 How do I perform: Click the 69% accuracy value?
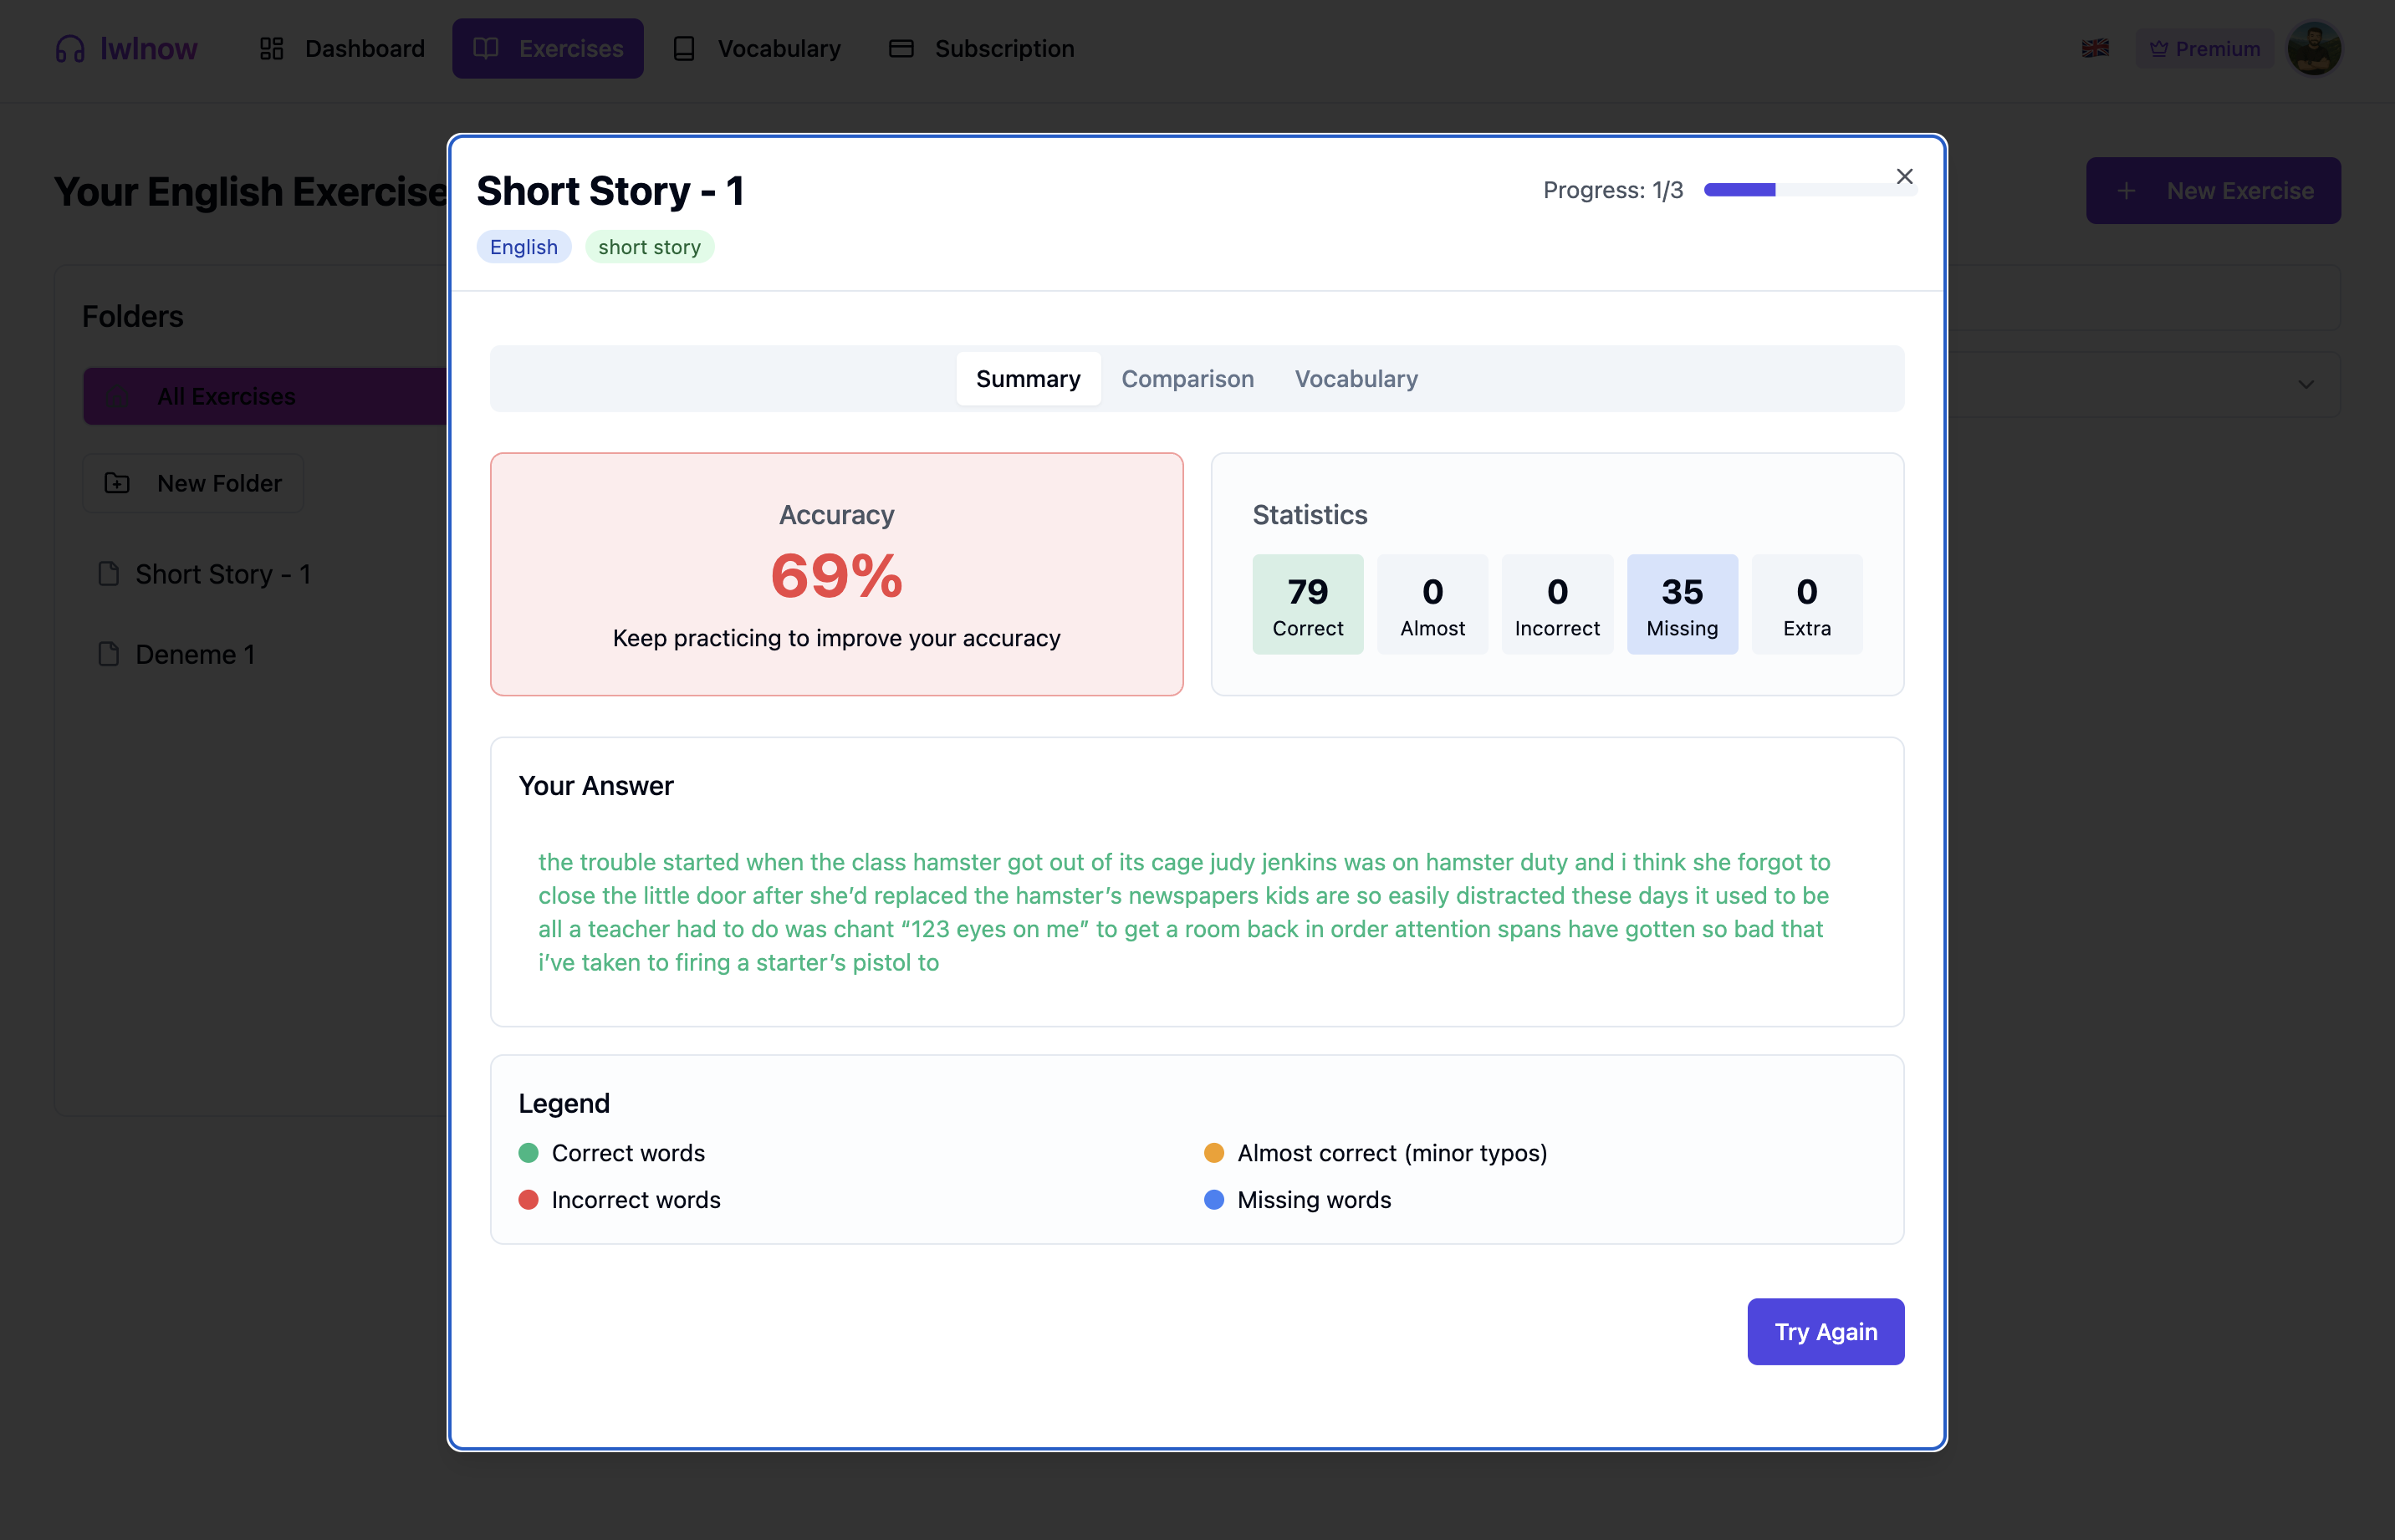point(837,576)
